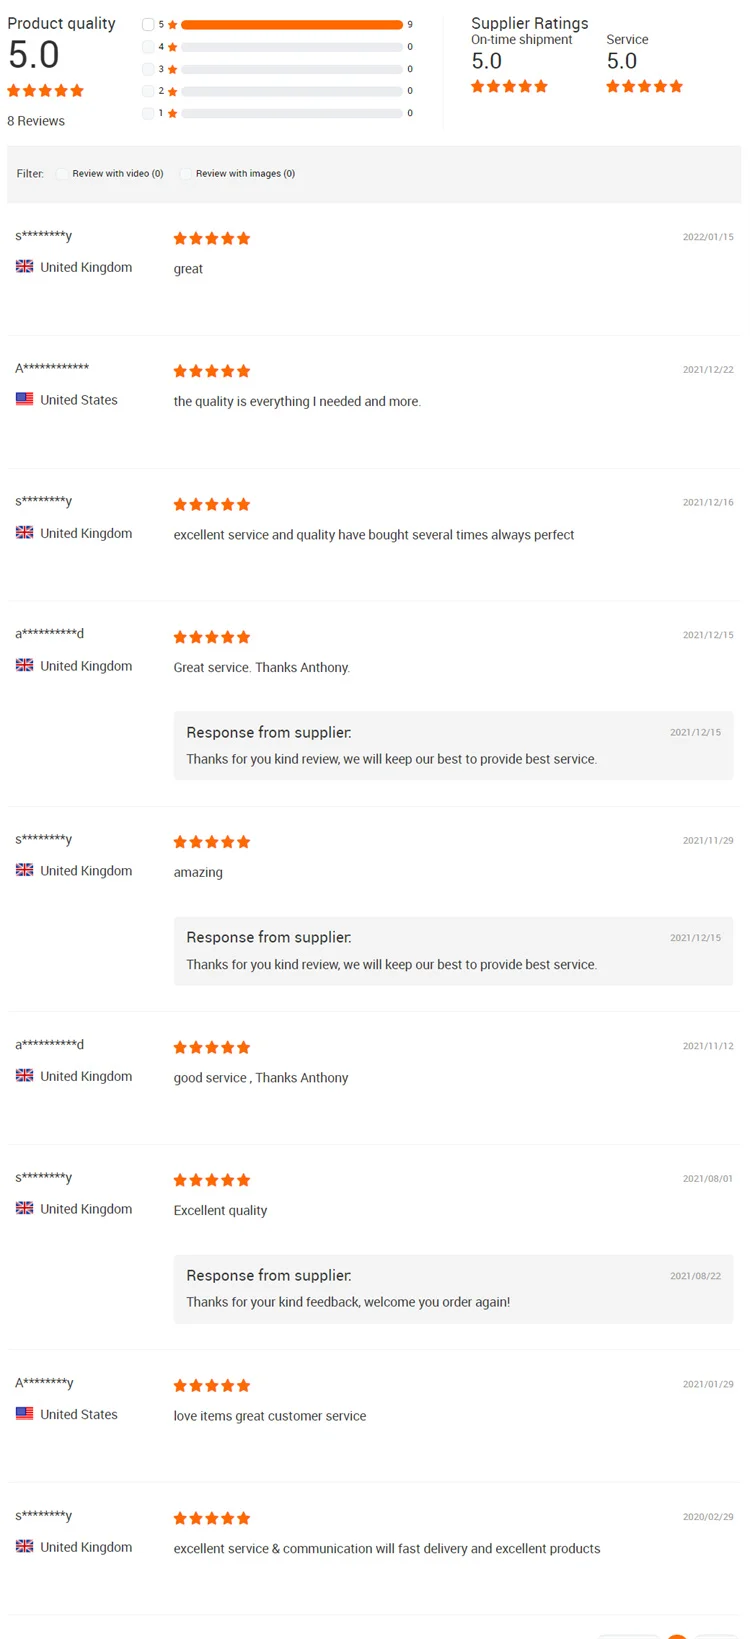This screenshot has height=1639, width=750.
Task: Click the US flag beside 'love items' review
Action: pyautogui.click(x=25, y=1414)
